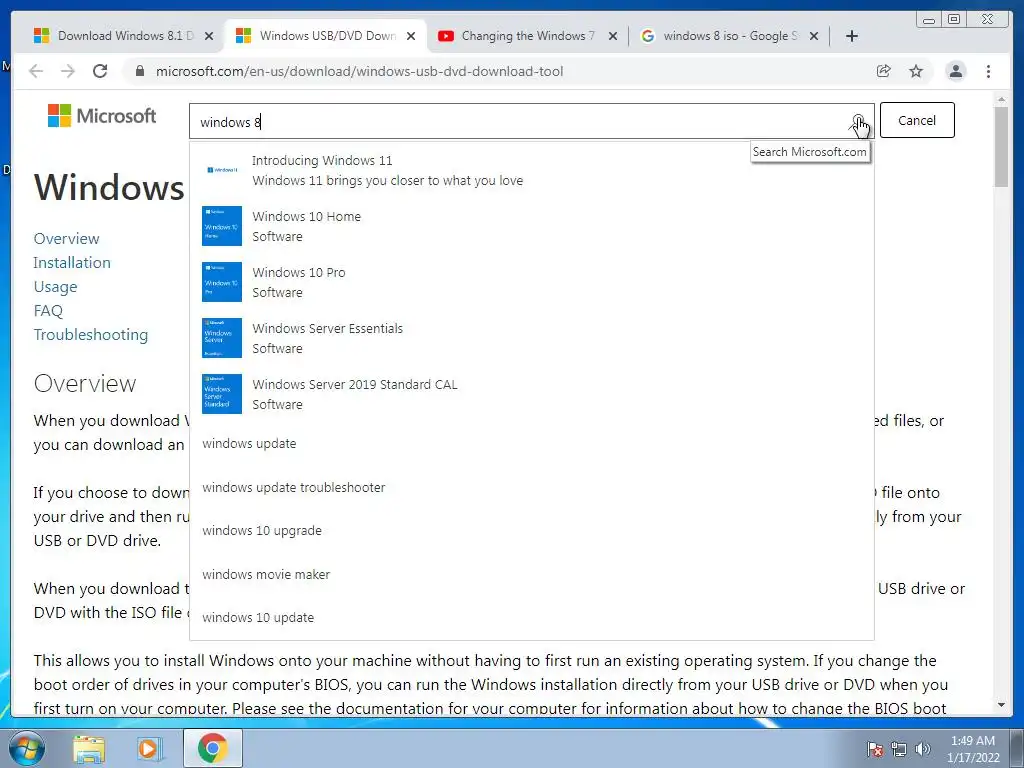
Task: Select Windows Server 2019 Standard CAL title
Action: 355,385
